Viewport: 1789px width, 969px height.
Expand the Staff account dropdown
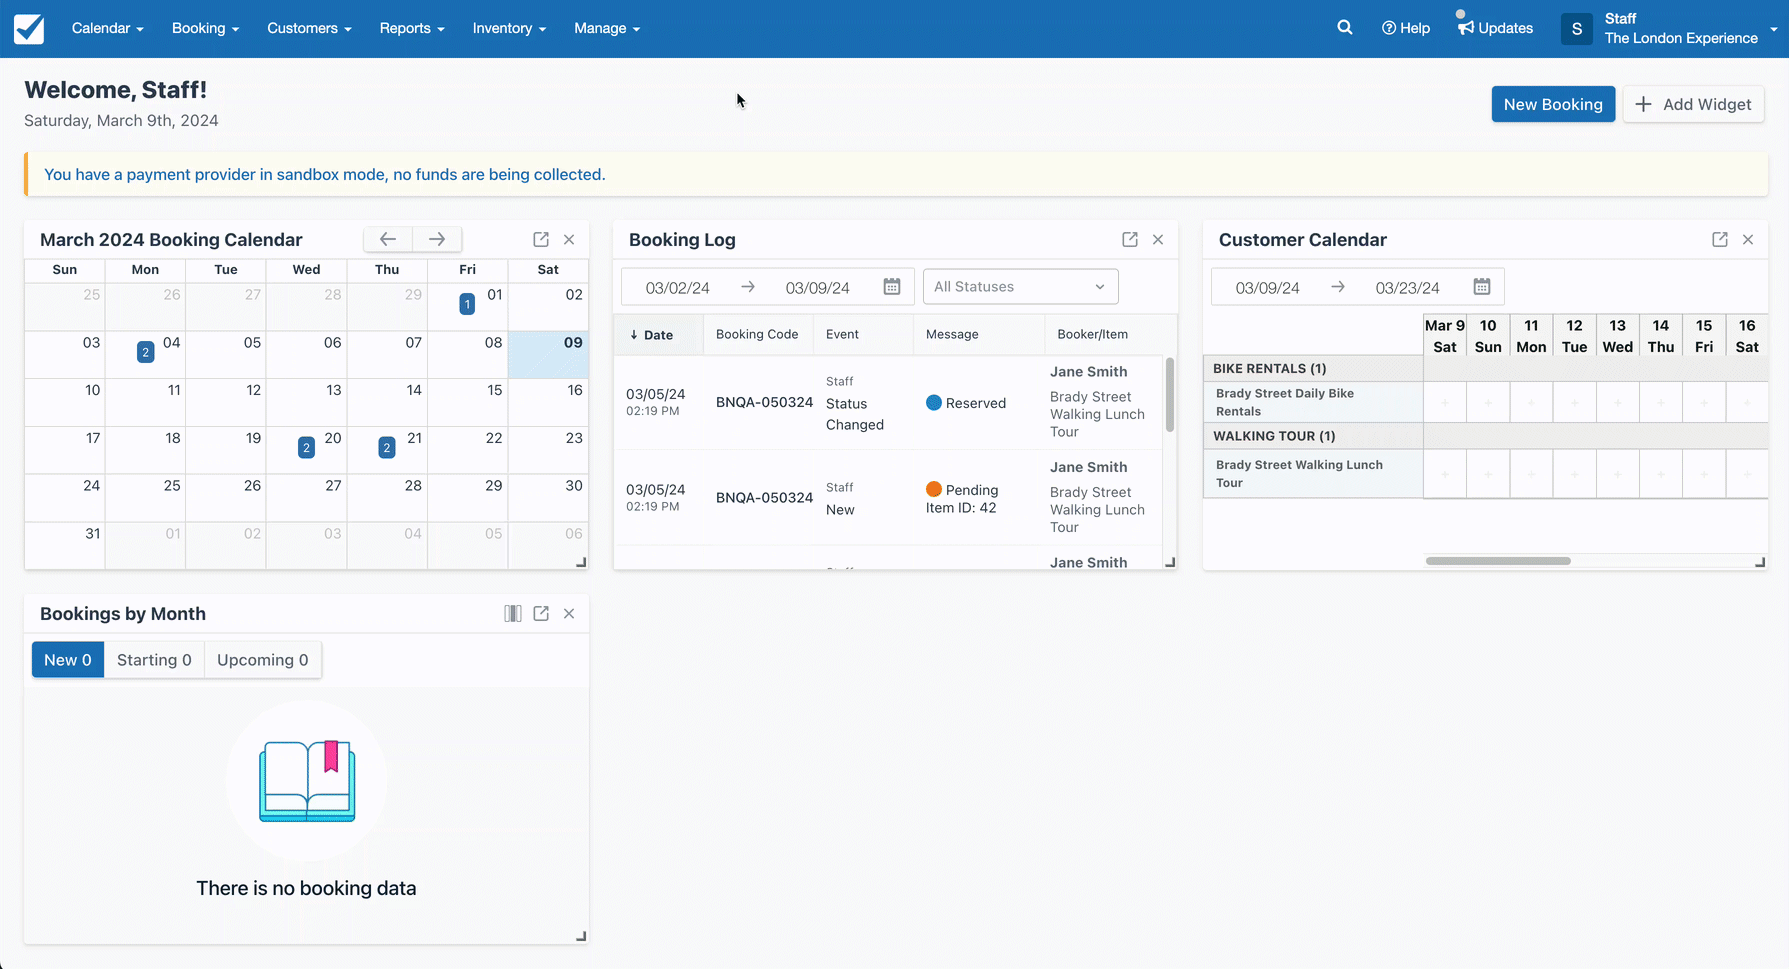click(1773, 29)
